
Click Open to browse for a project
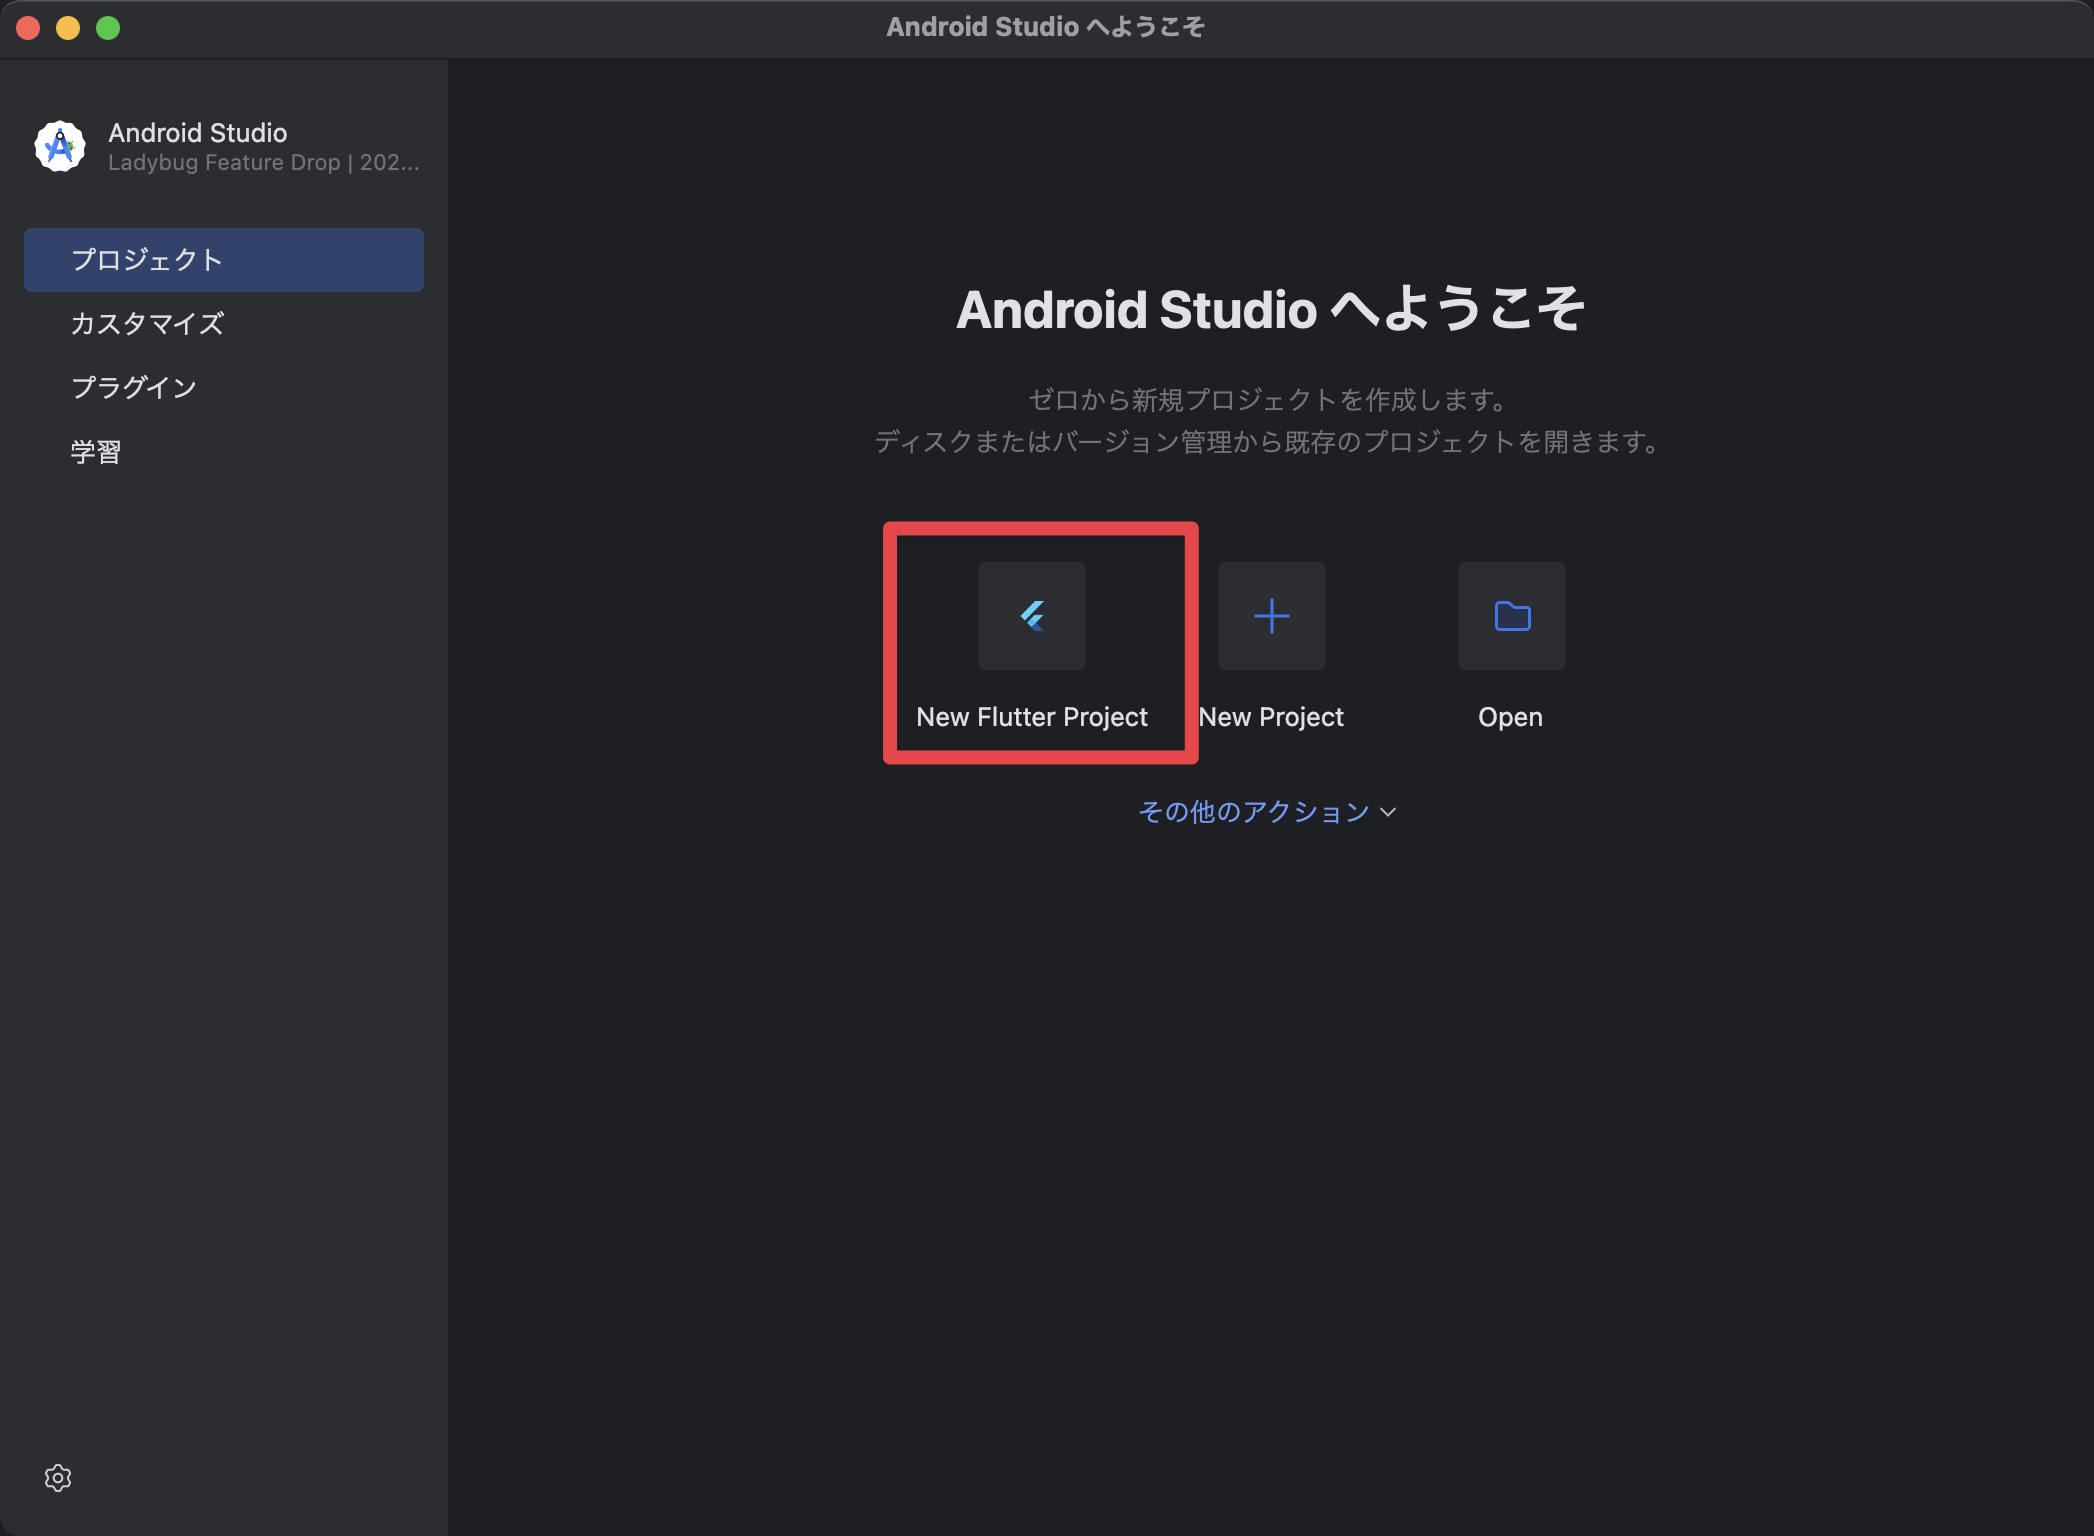1510,716
